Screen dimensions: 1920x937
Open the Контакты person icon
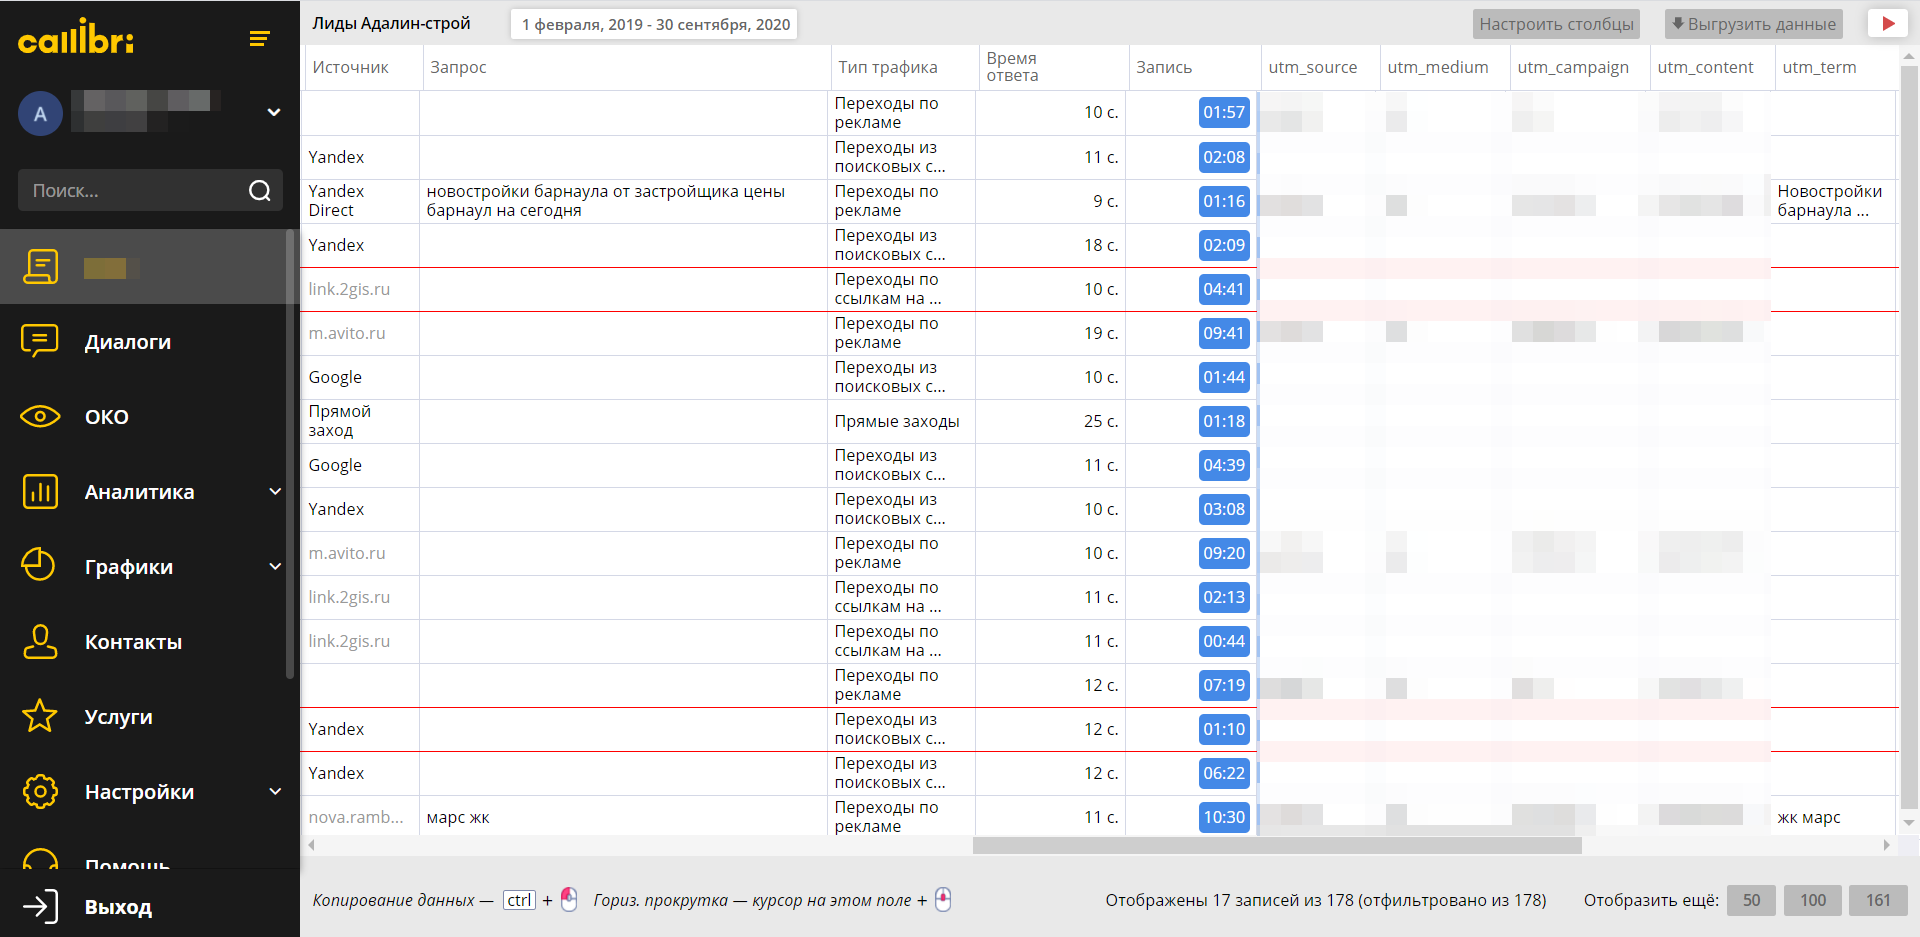(x=40, y=641)
